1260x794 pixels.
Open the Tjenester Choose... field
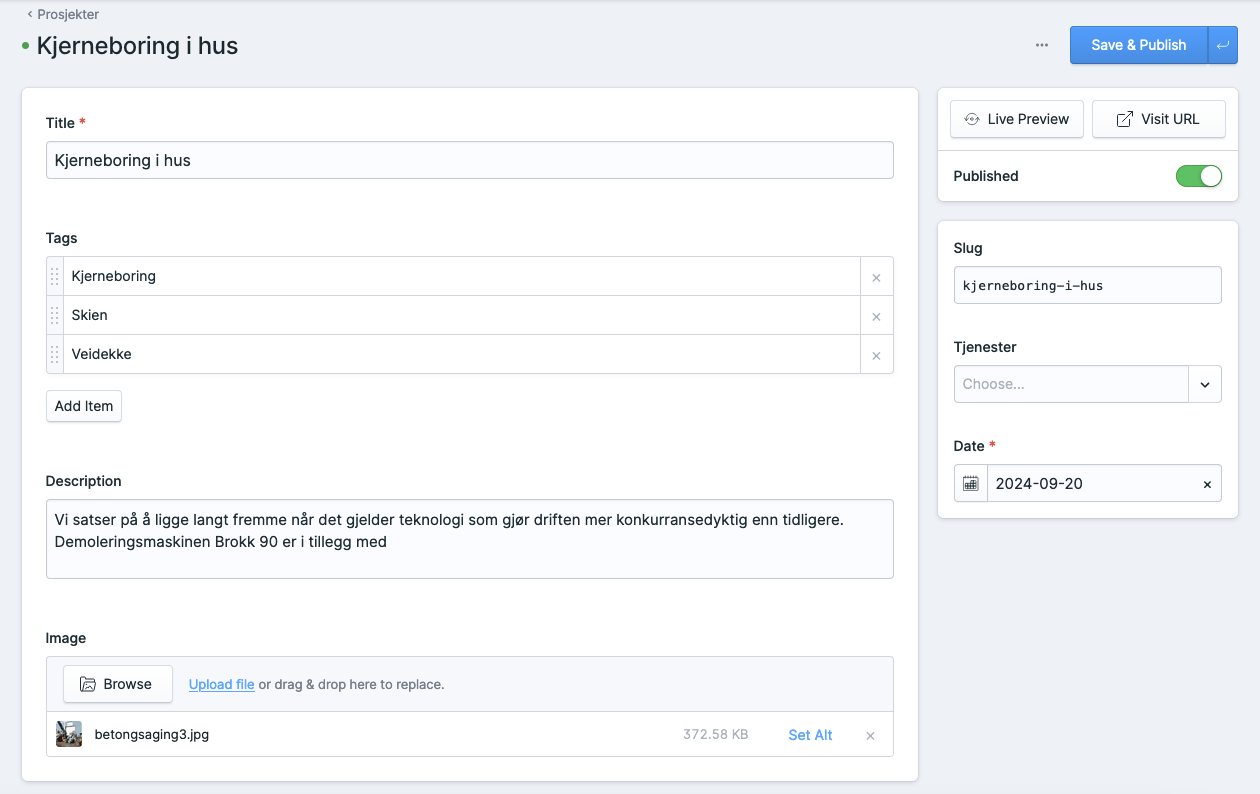tap(1070, 384)
